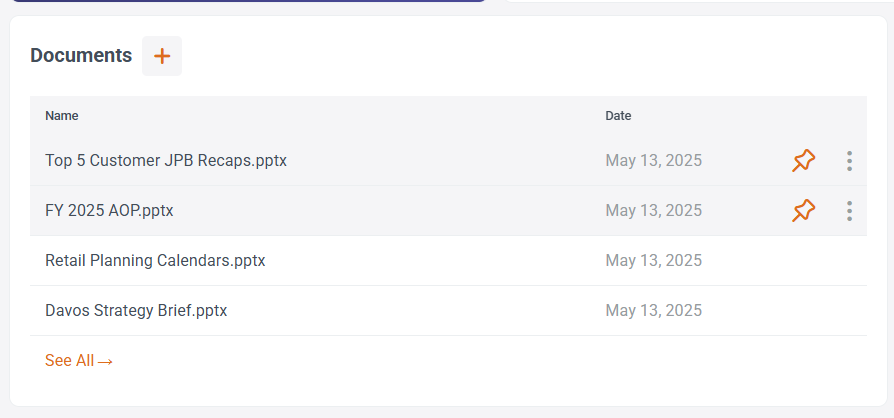
Task: Unpin Top 5 Customer JPB Recaps document
Action: click(x=803, y=161)
